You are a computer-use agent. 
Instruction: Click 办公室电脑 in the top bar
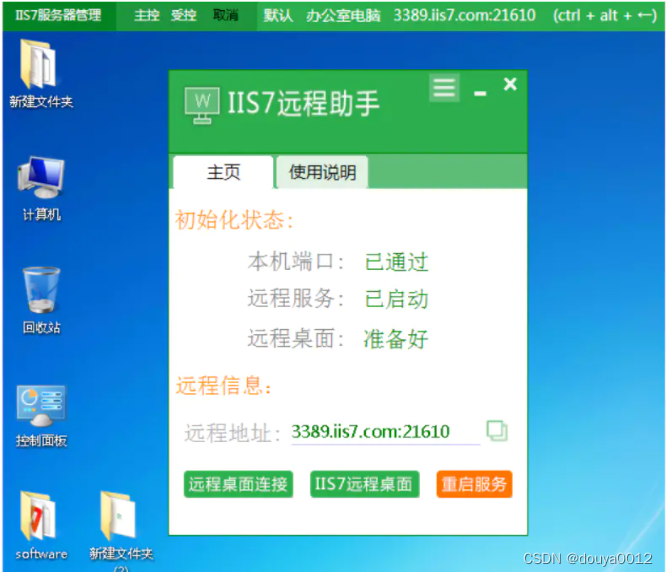point(343,15)
